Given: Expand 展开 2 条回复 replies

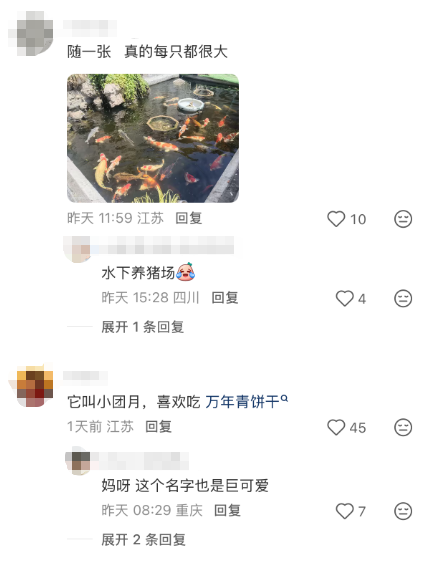Looking at the screenshot, I should [143, 539].
